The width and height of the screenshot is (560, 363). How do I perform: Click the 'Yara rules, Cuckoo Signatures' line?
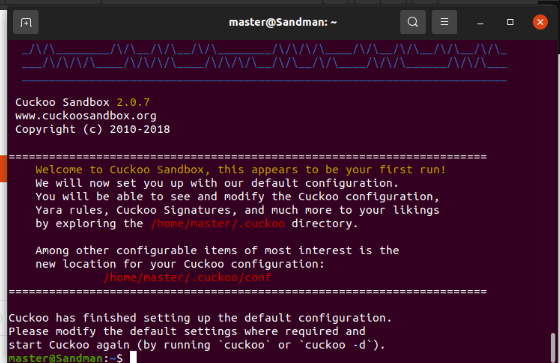click(x=237, y=210)
